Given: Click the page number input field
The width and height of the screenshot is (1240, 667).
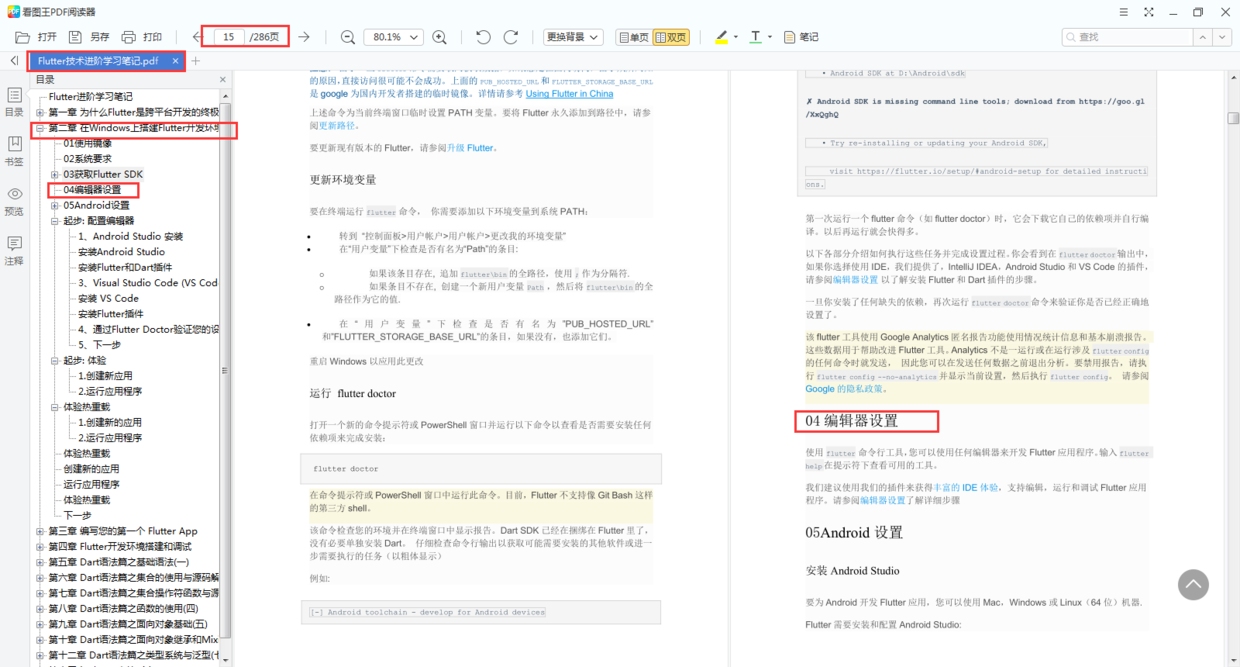Looking at the screenshot, I should (229, 37).
